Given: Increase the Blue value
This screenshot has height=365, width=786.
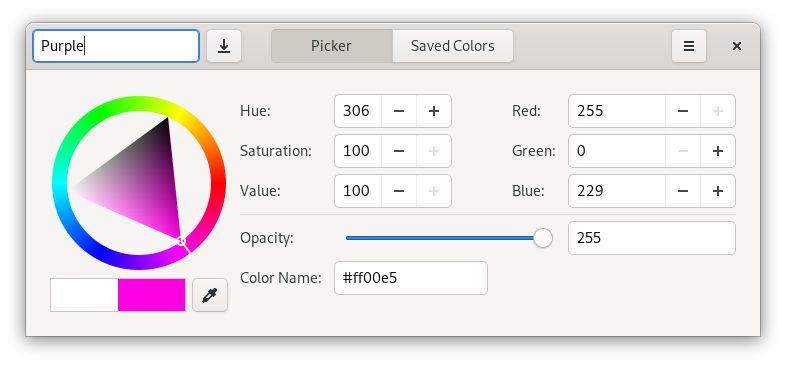Looking at the screenshot, I should tap(718, 191).
